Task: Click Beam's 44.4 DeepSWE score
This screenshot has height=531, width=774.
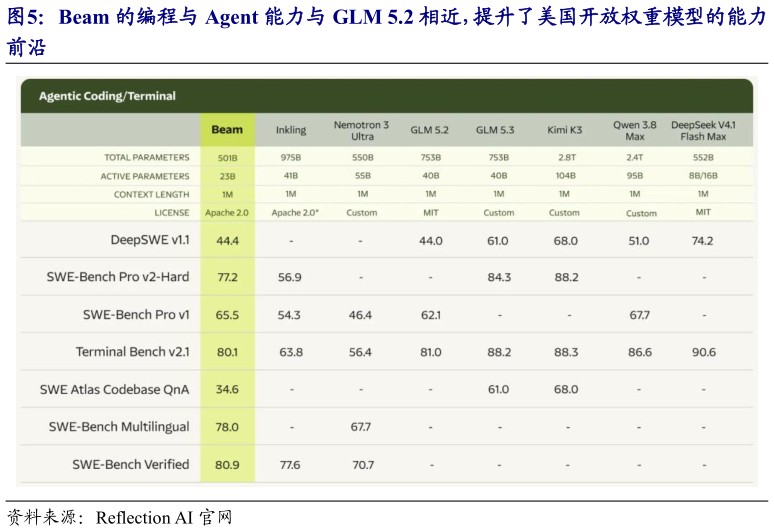Action: click(228, 241)
